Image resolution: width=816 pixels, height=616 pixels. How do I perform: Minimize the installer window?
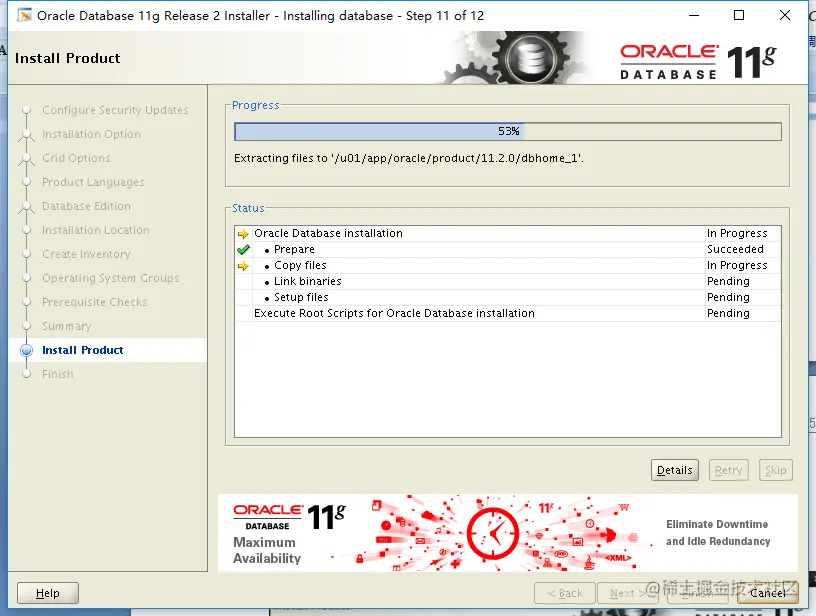[694, 16]
